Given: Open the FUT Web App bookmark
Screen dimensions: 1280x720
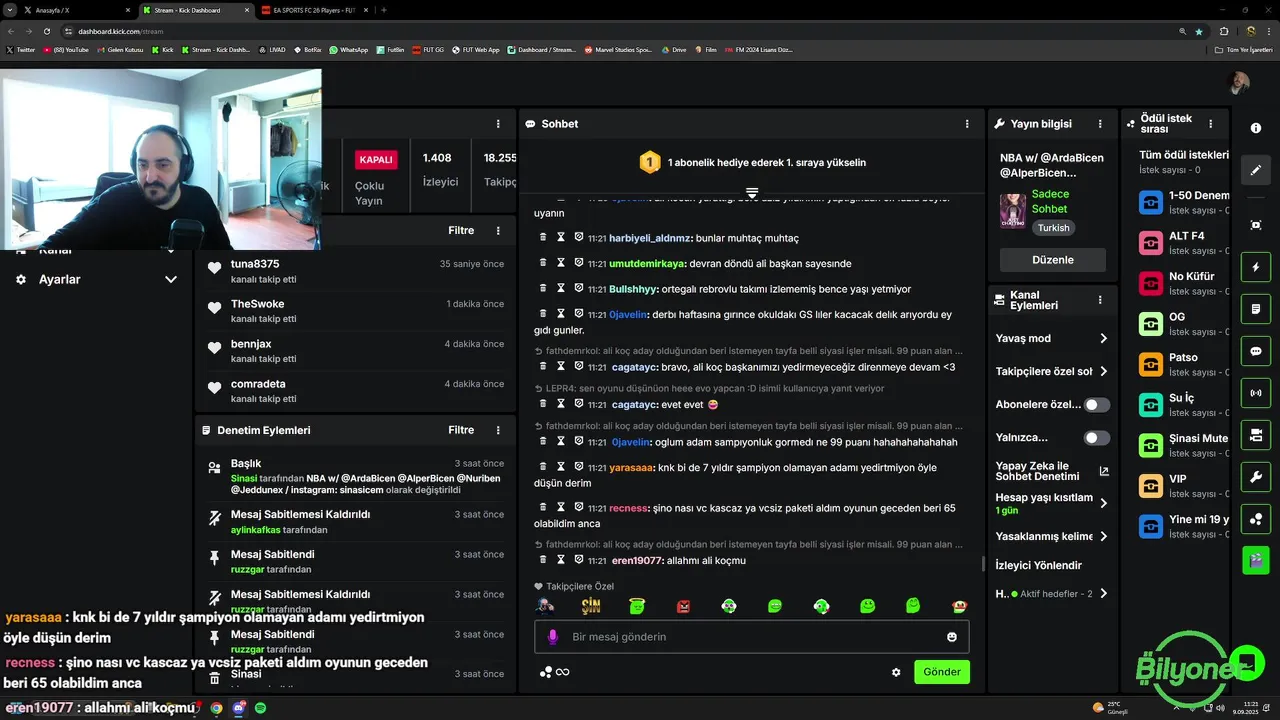Looking at the screenshot, I should [475, 49].
